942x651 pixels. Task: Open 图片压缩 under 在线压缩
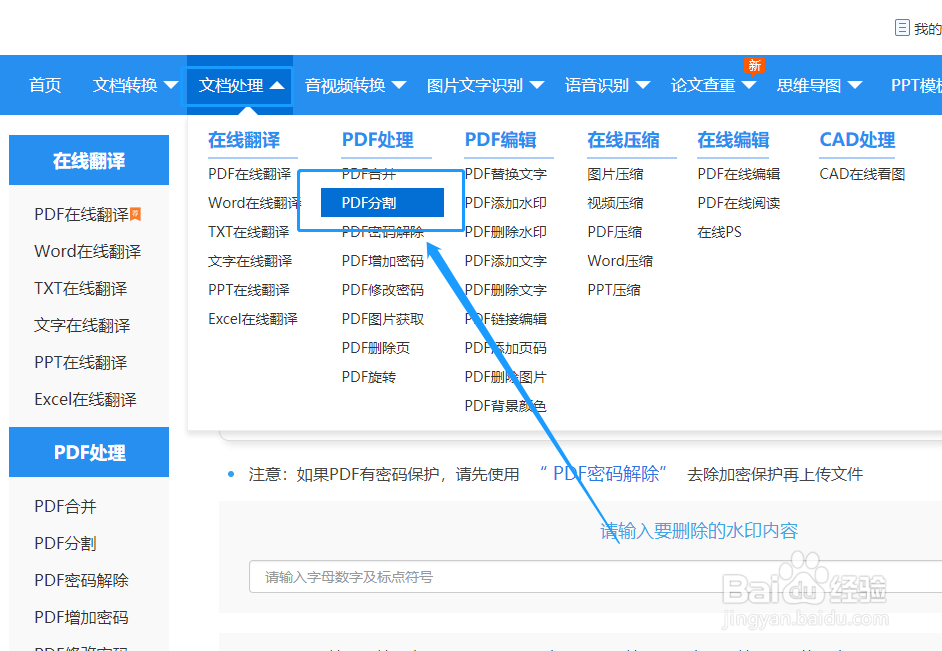coord(617,173)
